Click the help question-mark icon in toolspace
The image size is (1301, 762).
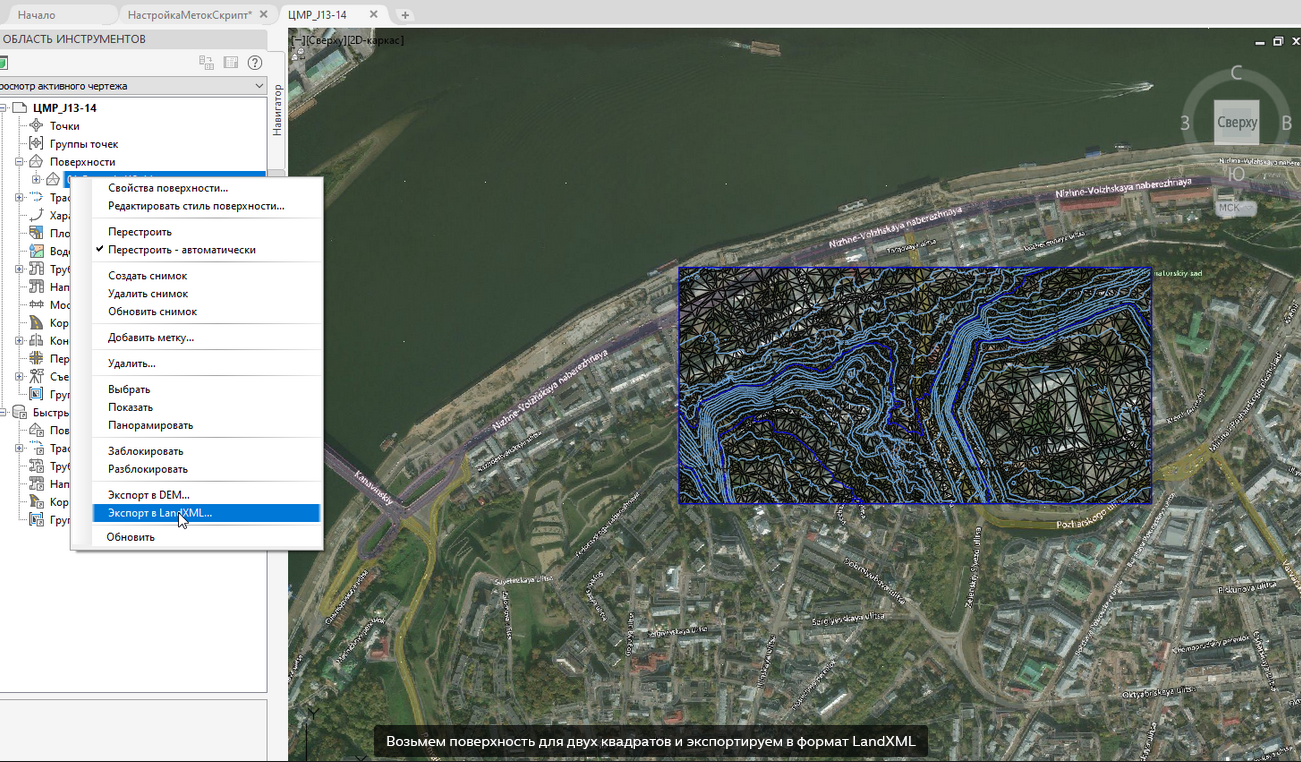tap(255, 63)
